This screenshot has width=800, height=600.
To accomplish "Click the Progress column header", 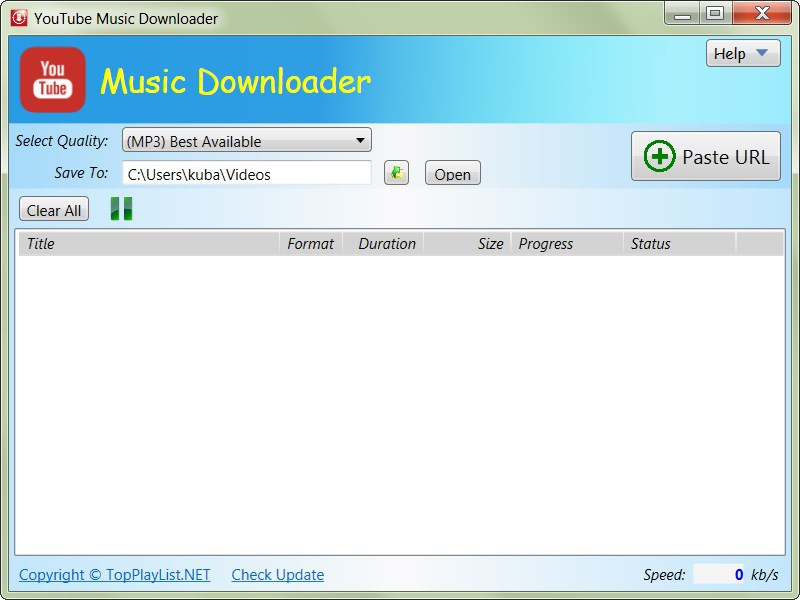I will click(x=567, y=243).
